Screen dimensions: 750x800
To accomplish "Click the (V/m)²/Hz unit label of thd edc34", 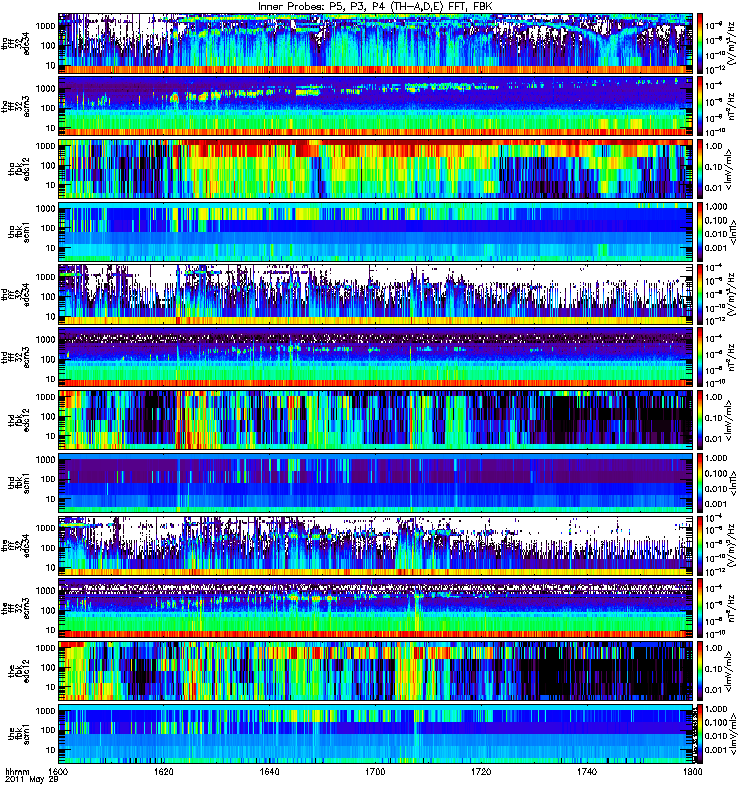I will click(x=731, y=294).
